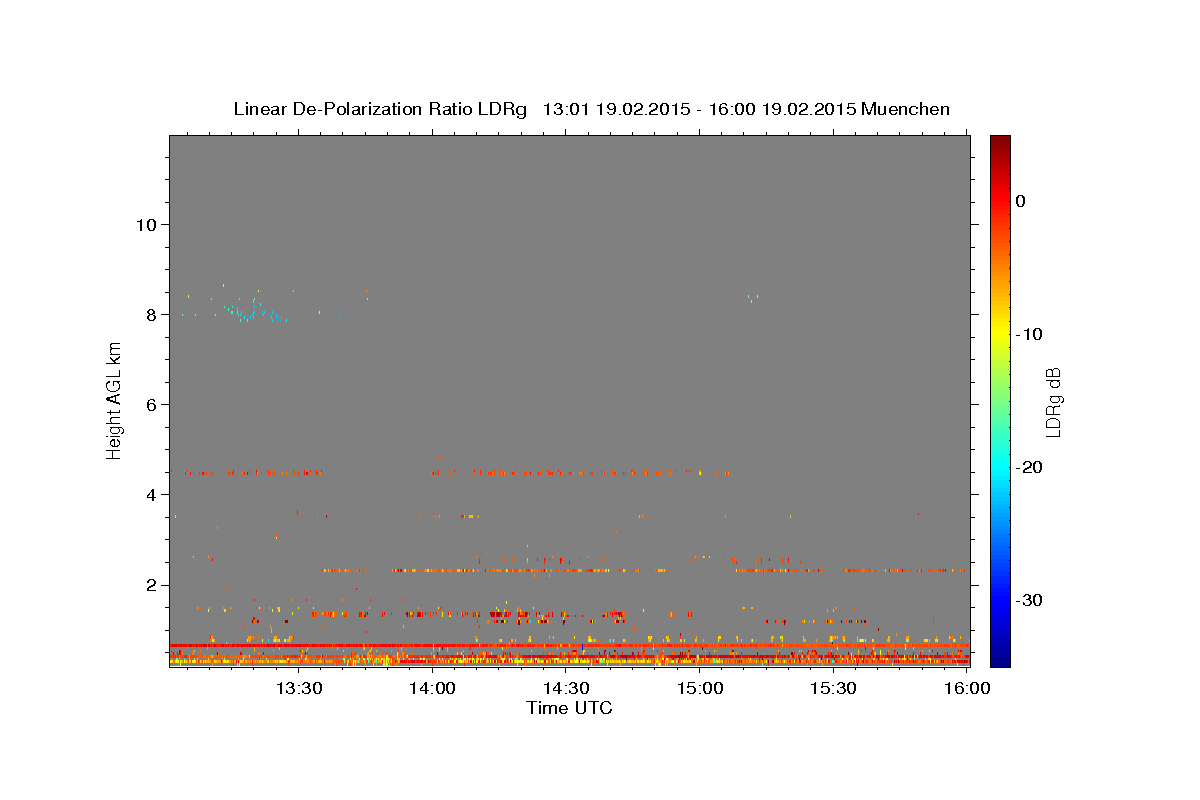Click the colorbar value label -10

click(x=1029, y=334)
